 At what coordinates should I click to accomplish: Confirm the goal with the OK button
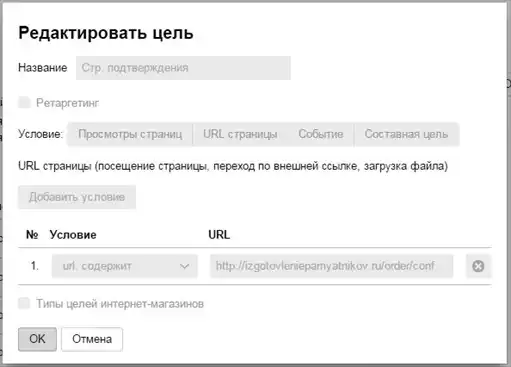click(37, 339)
